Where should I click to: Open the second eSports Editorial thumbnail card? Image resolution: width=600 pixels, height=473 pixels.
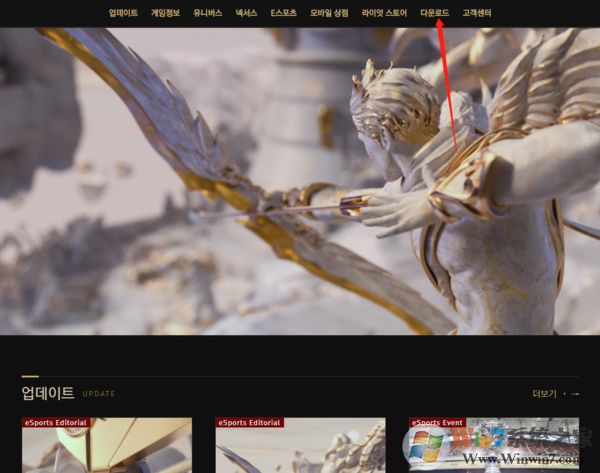pyautogui.click(x=300, y=445)
